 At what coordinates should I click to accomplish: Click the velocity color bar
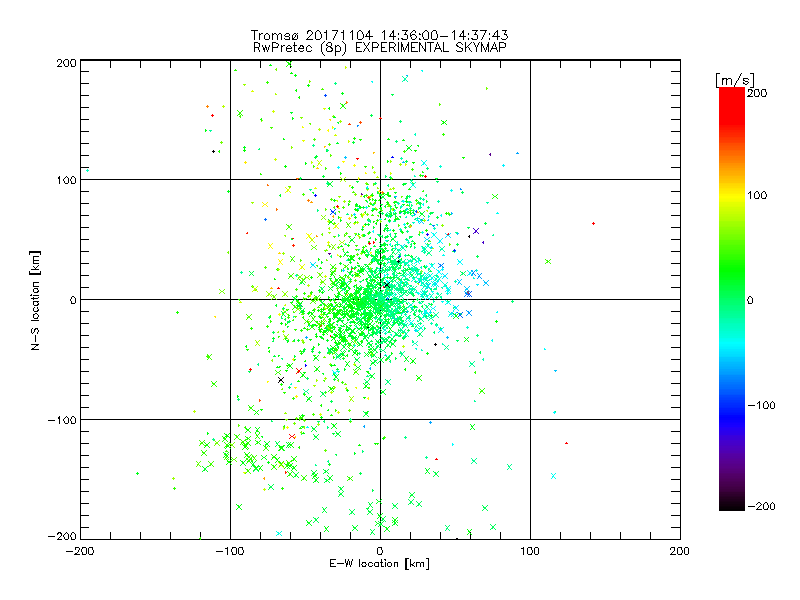click(x=732, y=299)
